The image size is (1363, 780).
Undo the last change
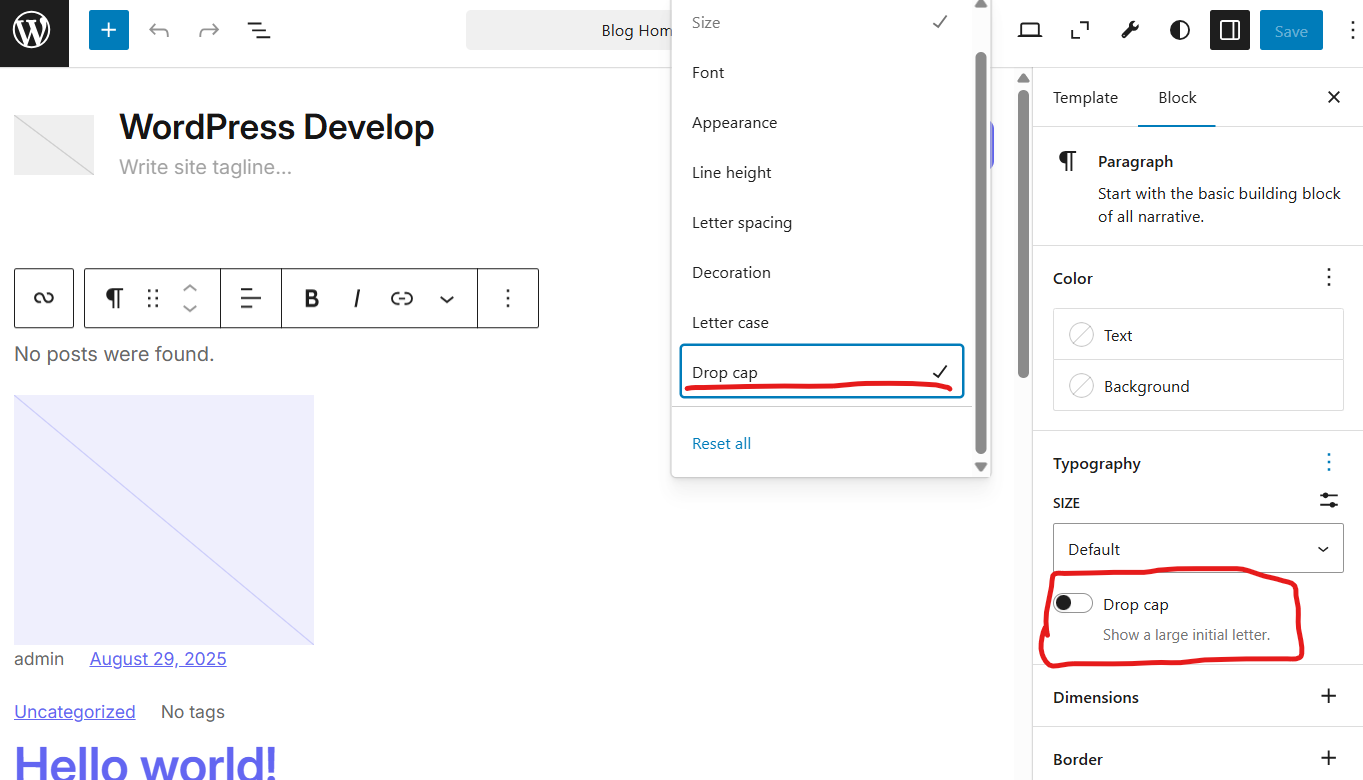(x=159, y=30)
